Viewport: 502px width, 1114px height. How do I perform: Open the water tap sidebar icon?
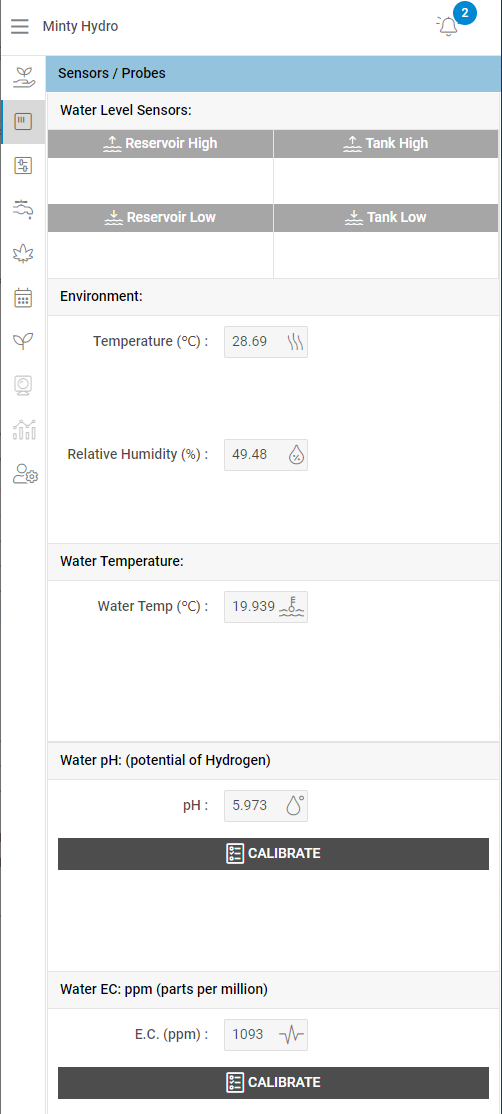[23, 209]
